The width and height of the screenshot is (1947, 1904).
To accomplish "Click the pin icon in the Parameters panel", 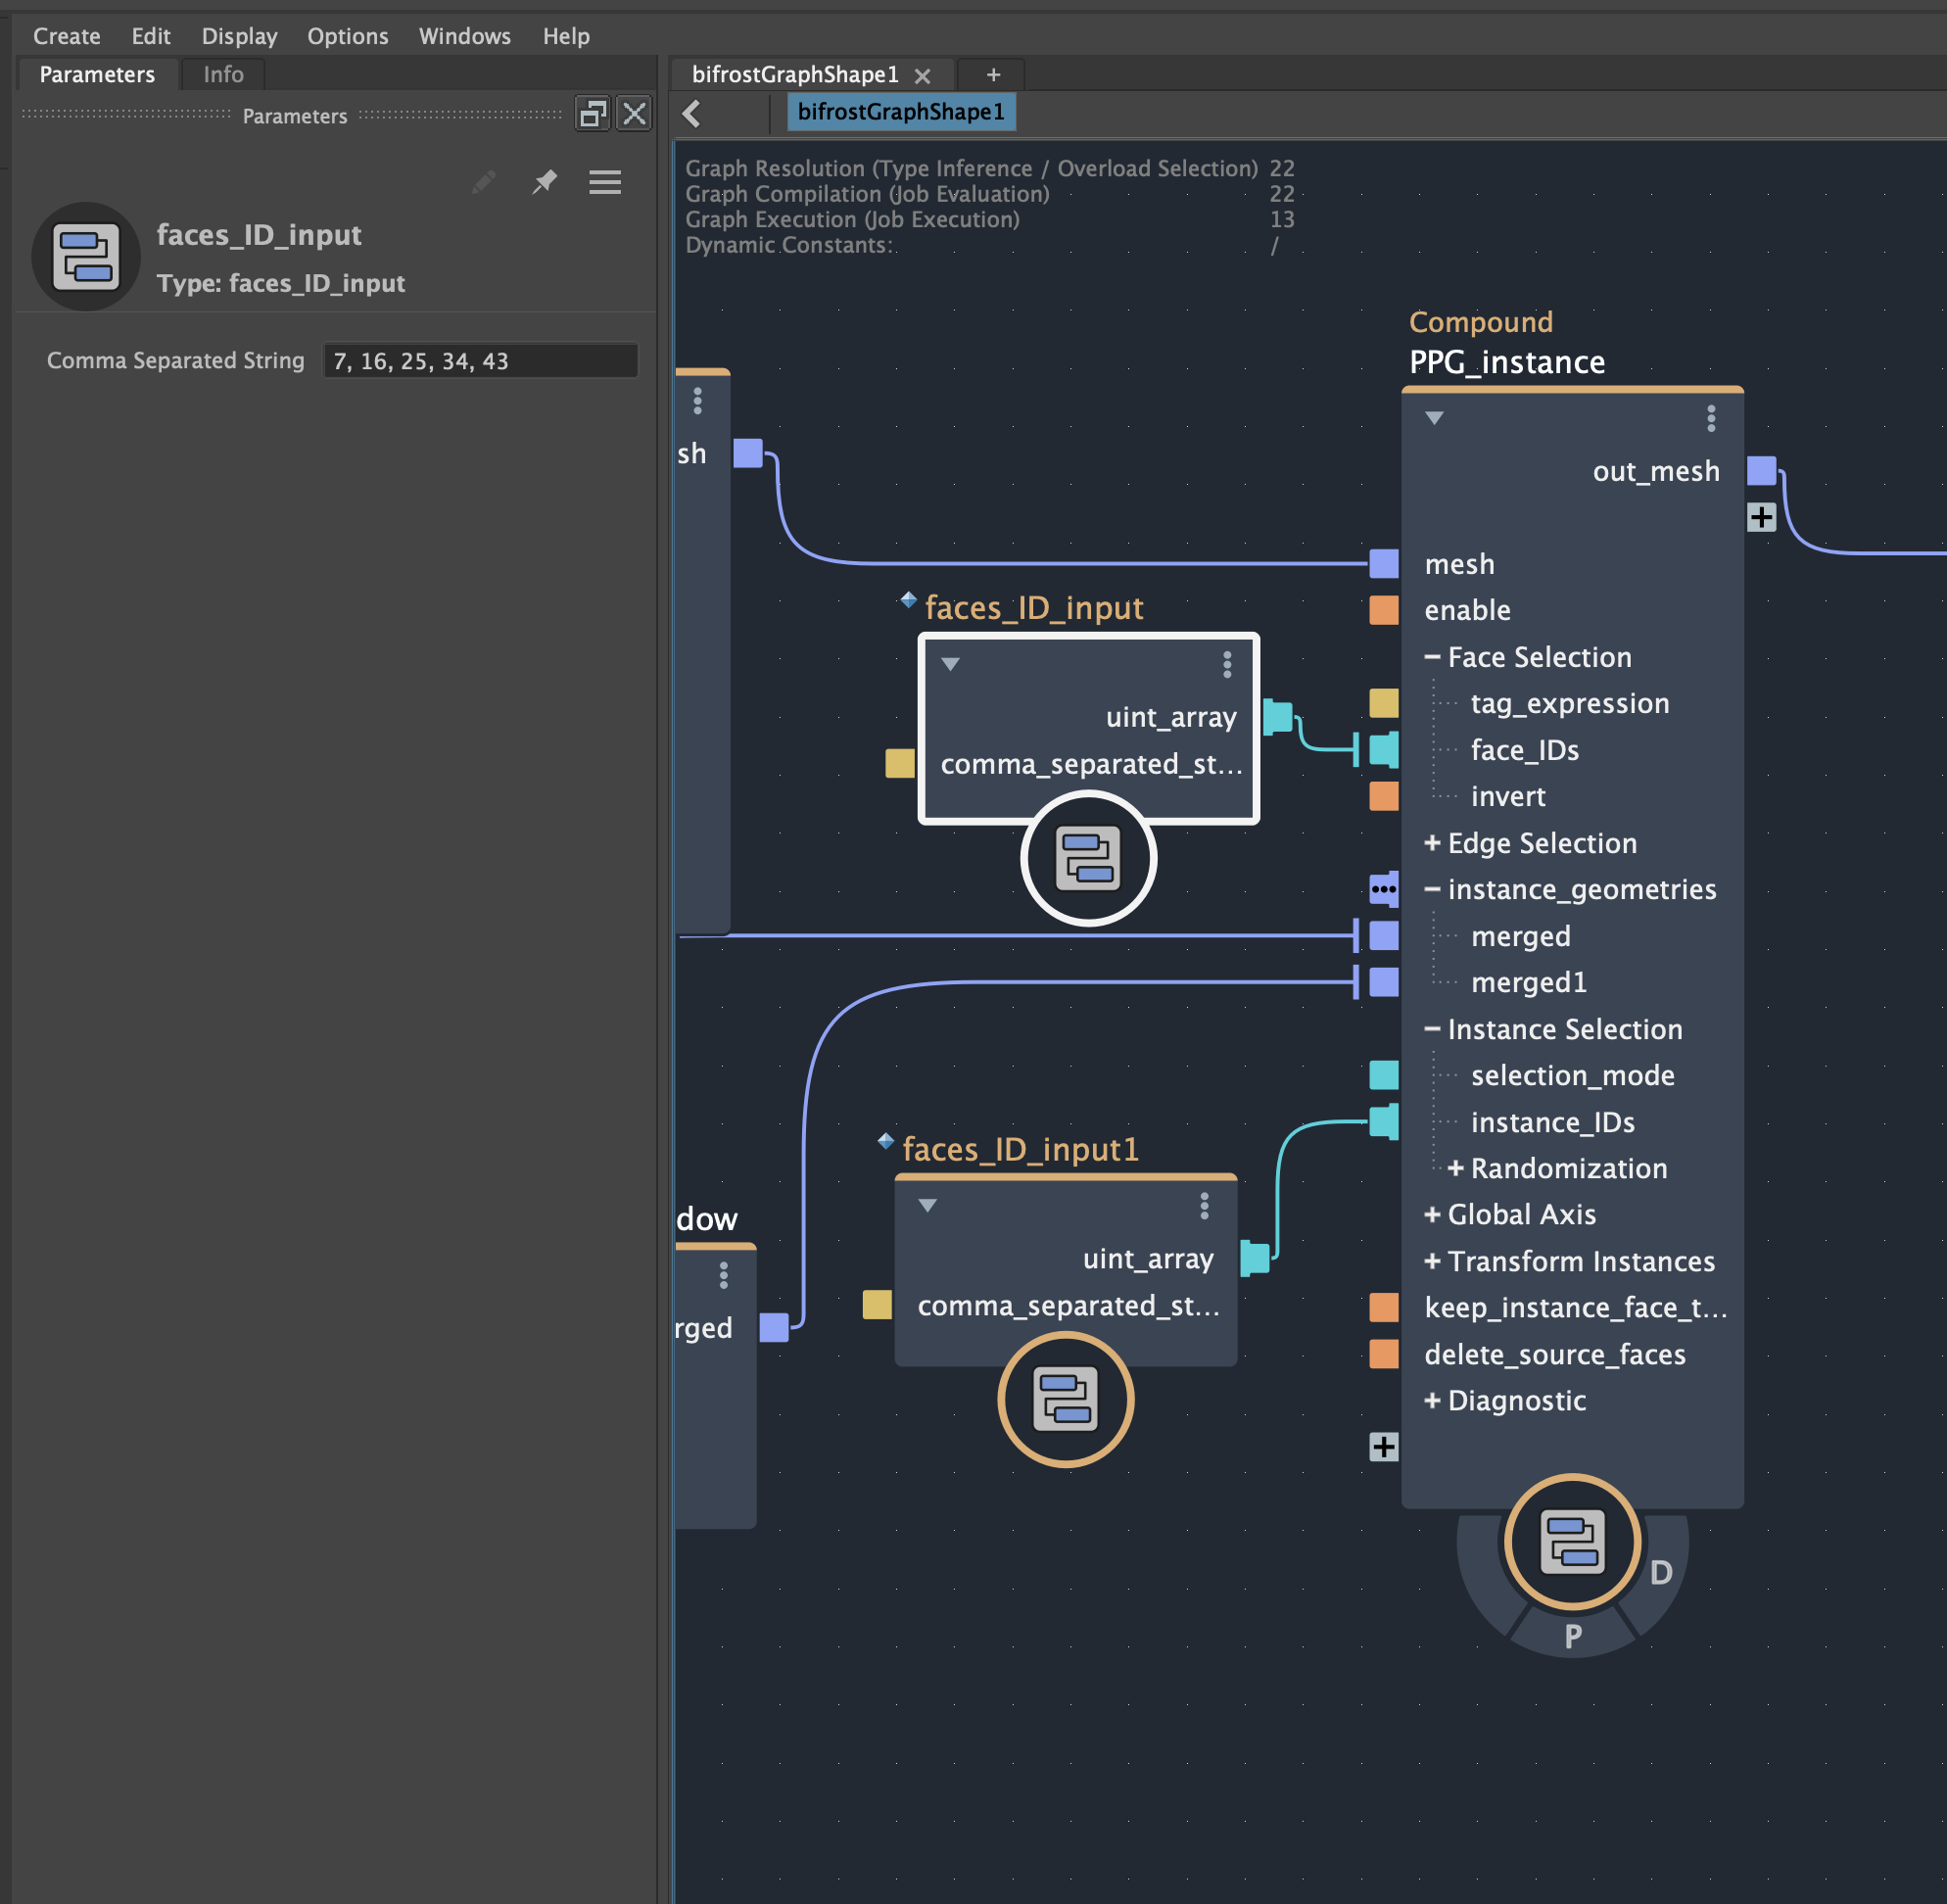I will (545, 182).
